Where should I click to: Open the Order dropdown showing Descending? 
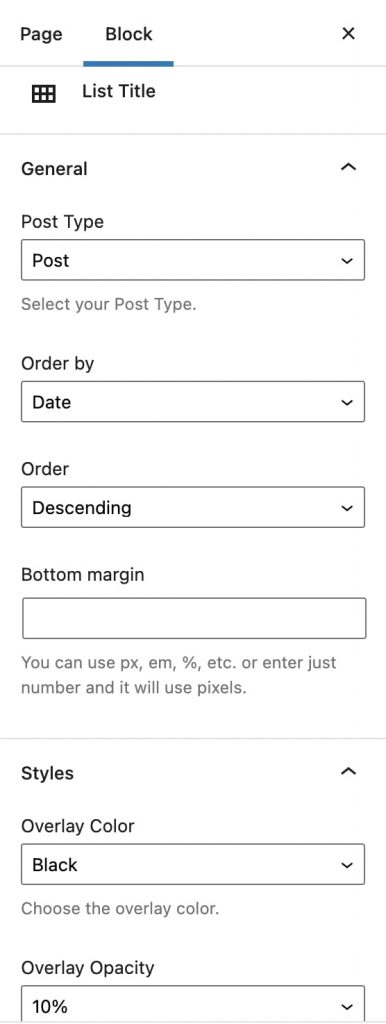click(193, 507)
